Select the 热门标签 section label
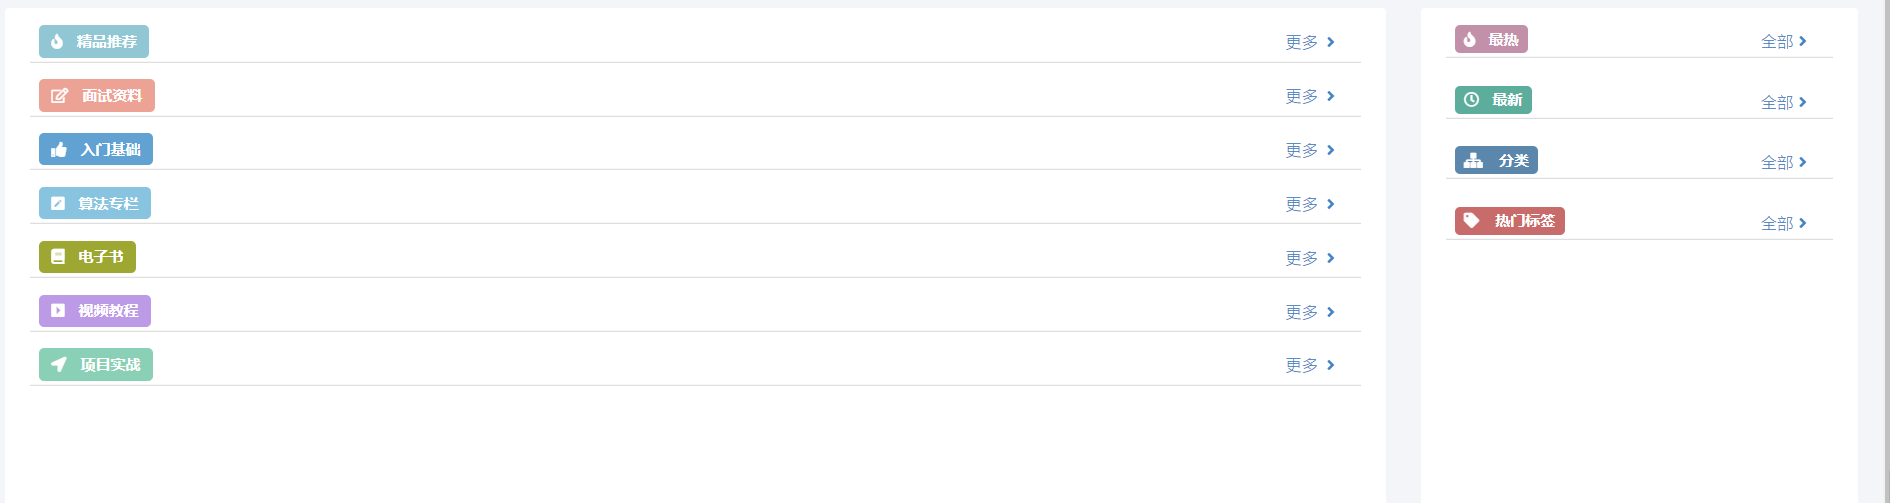This screenshot has height=503, width=1890. pyautogui.click(x=1510, y=221)
